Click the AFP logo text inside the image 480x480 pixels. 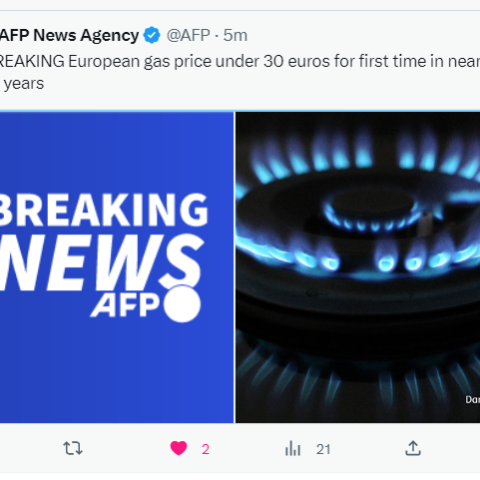point(125,306)
